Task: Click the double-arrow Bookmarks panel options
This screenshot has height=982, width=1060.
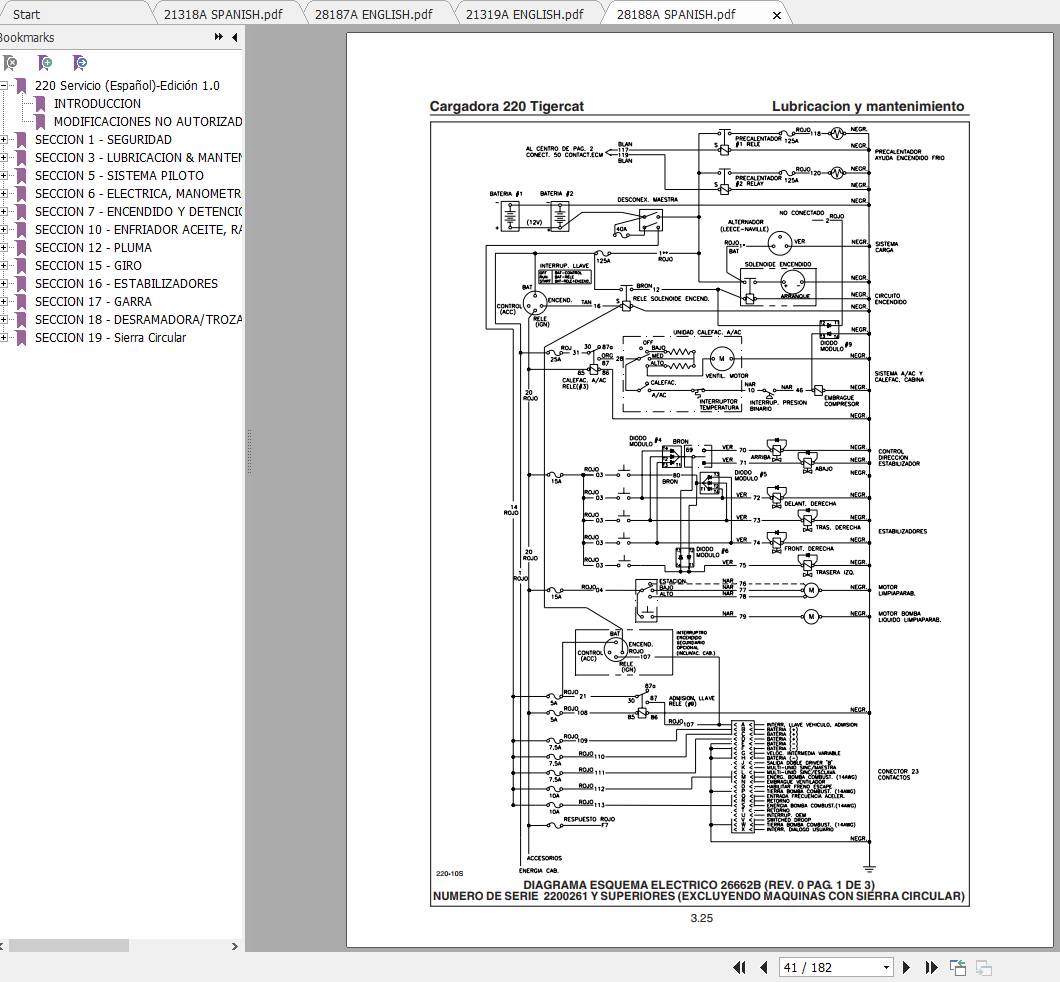Action: pyautogui.click(x=218, y=37)
